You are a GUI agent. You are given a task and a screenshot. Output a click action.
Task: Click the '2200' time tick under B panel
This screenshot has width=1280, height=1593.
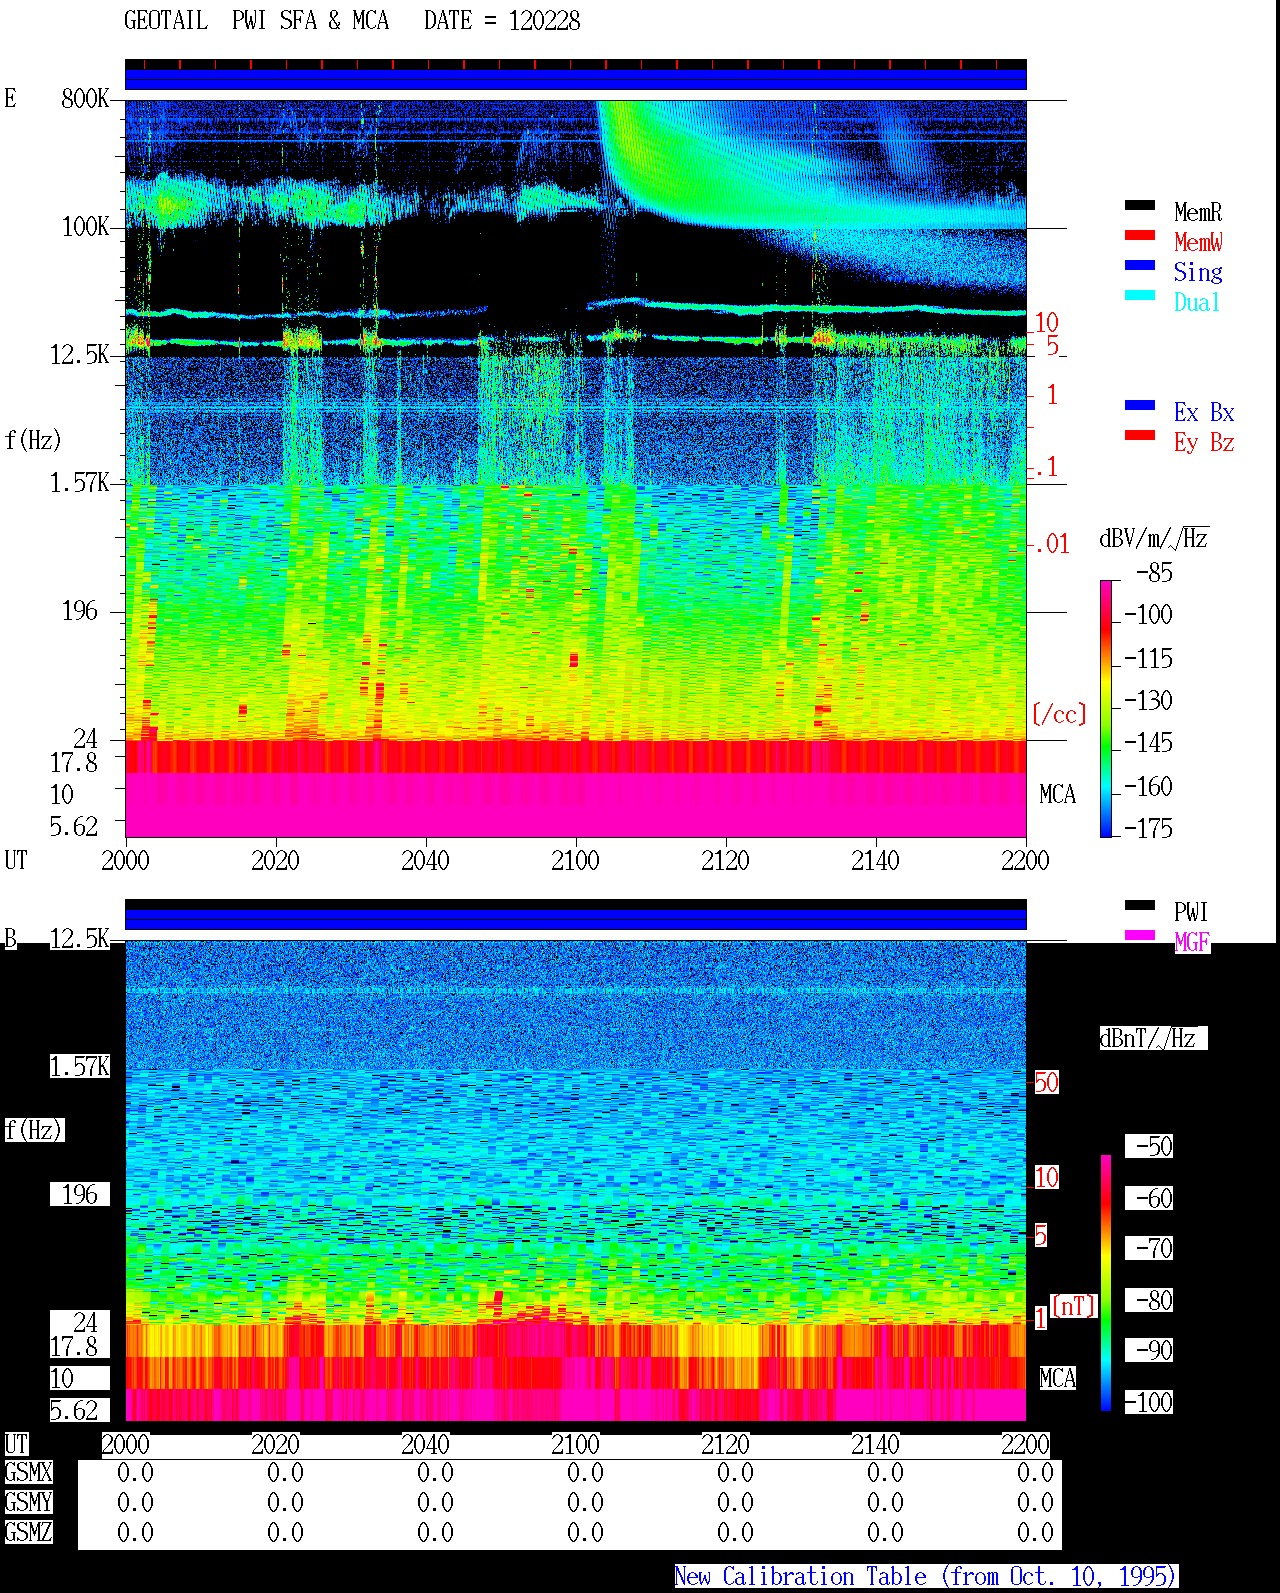(1025, 1444)
